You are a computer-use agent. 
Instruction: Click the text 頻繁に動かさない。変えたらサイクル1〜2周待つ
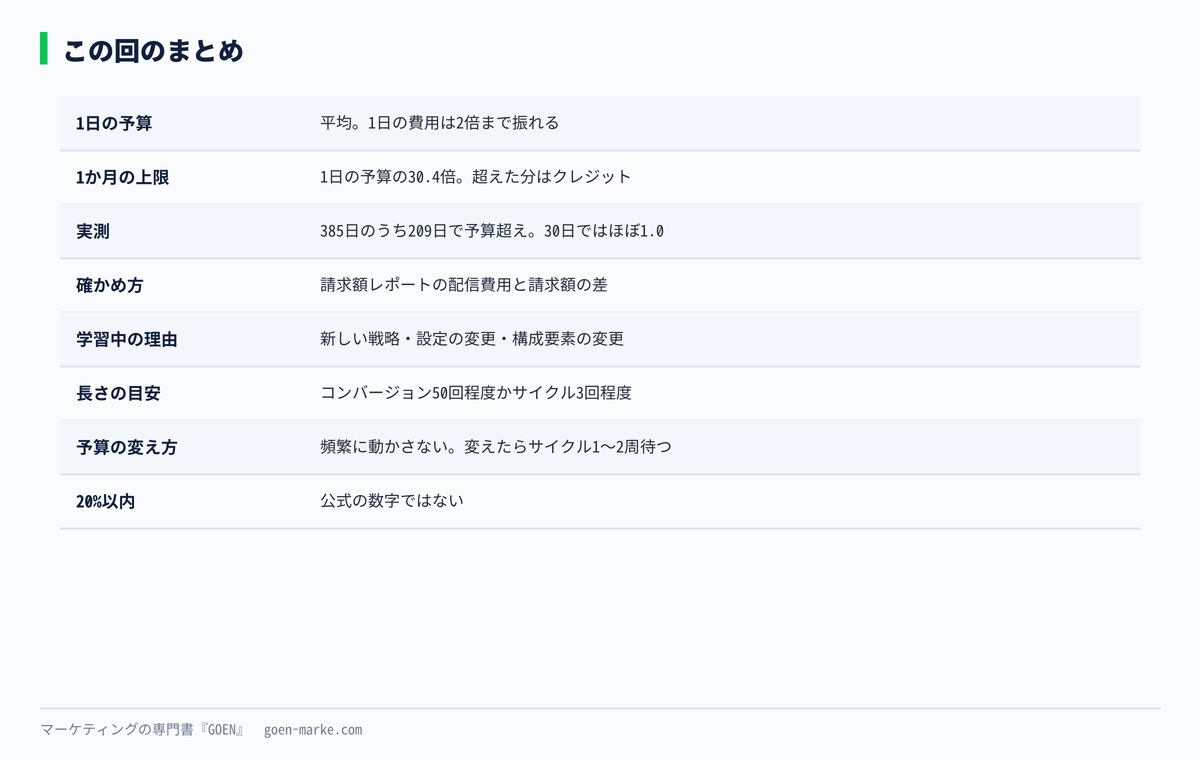(496, 448)
